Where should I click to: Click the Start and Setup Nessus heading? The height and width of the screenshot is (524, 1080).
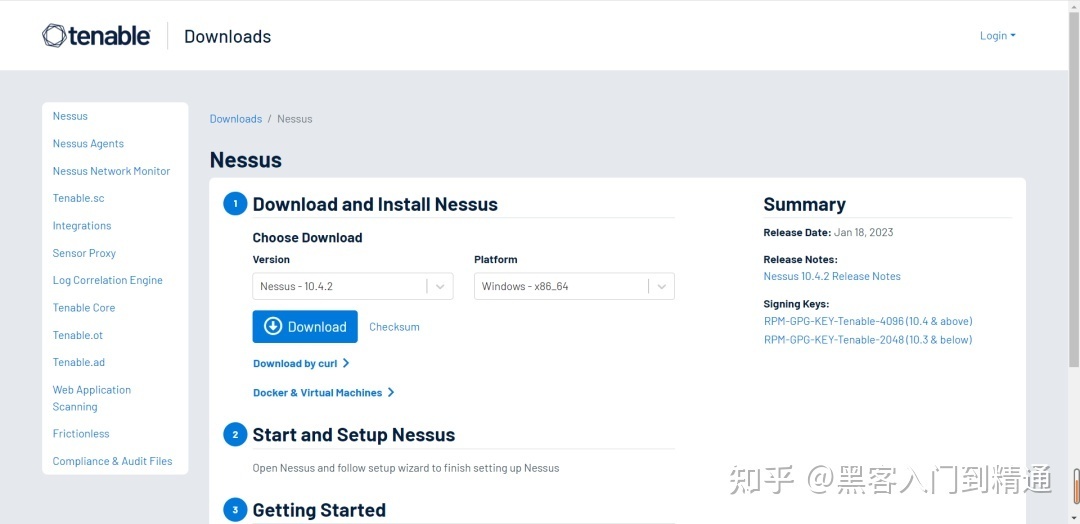pyautogui.click(x=354, y=435)
